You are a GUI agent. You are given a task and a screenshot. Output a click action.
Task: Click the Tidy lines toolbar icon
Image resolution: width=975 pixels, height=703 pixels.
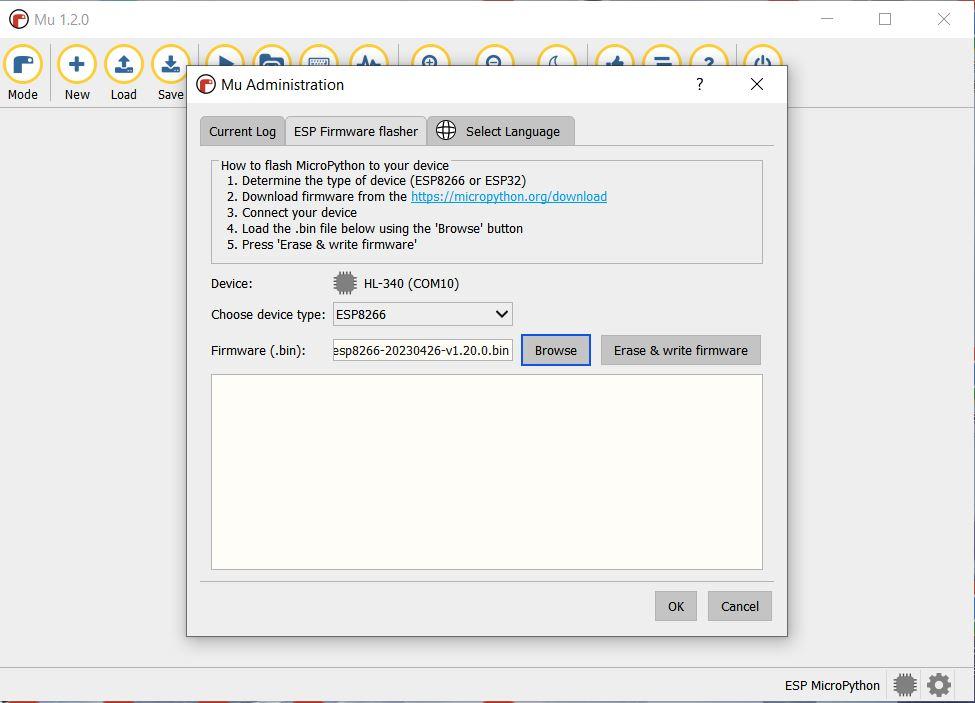[x=662, y=55]
